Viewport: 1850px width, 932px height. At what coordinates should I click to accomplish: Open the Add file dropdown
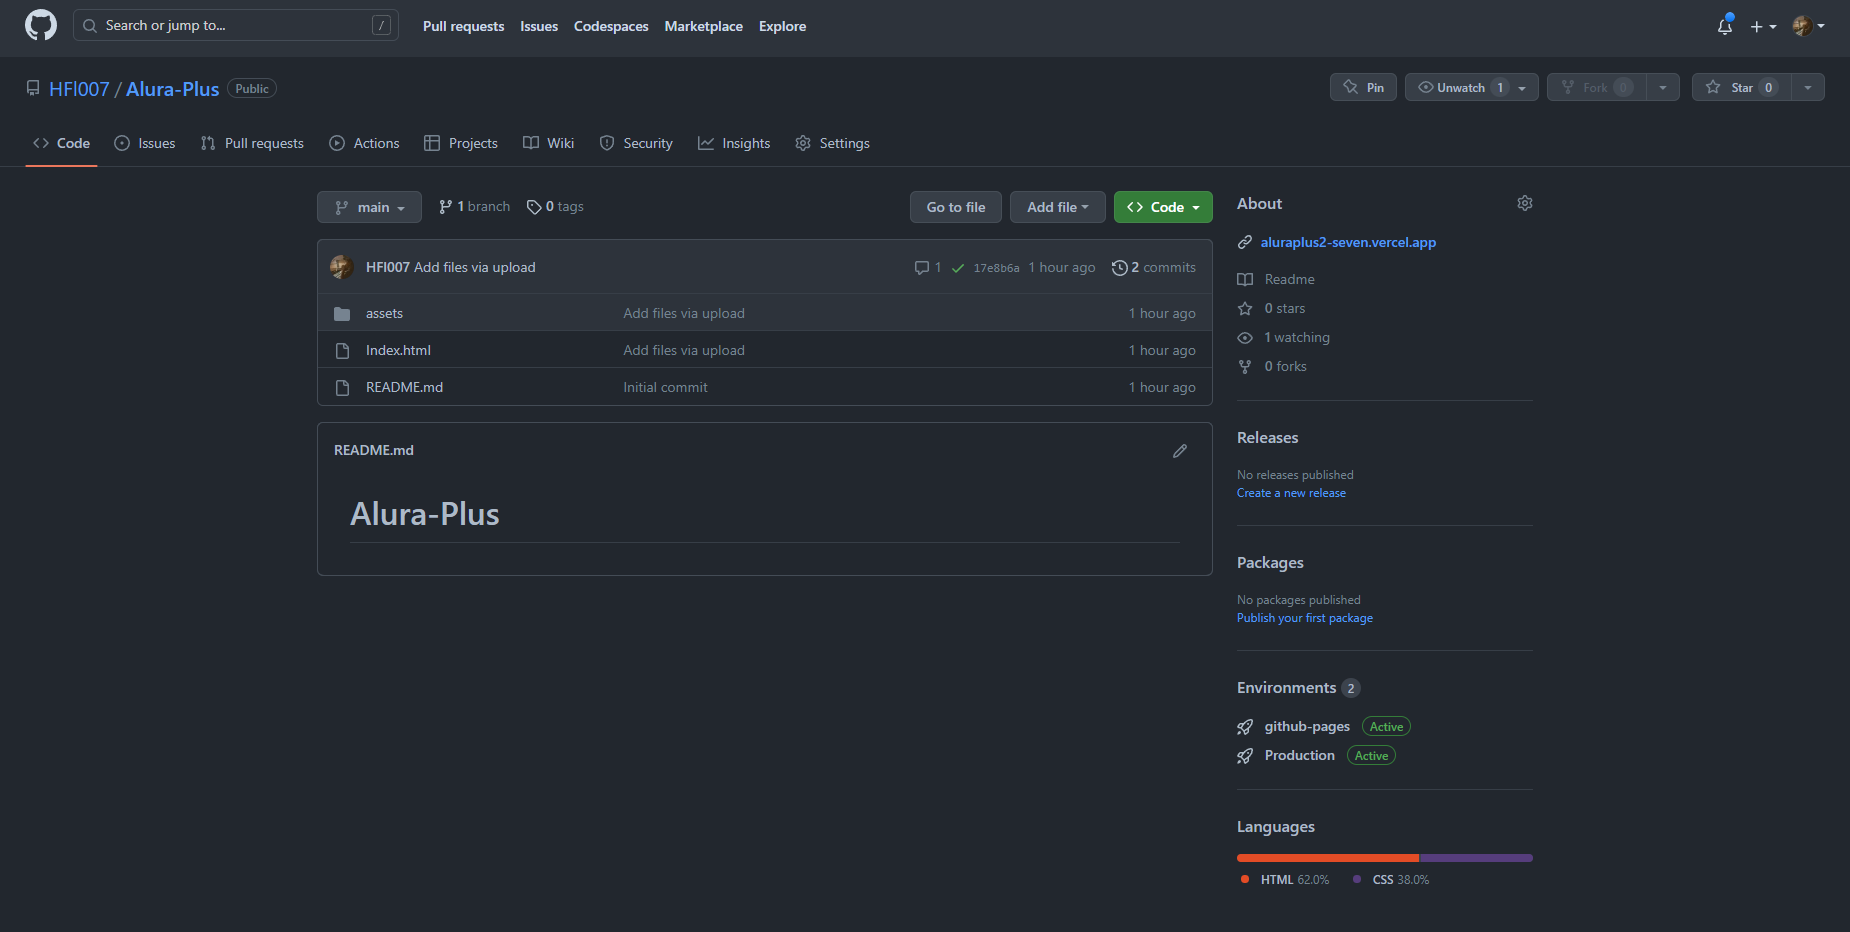(1057, 207)
